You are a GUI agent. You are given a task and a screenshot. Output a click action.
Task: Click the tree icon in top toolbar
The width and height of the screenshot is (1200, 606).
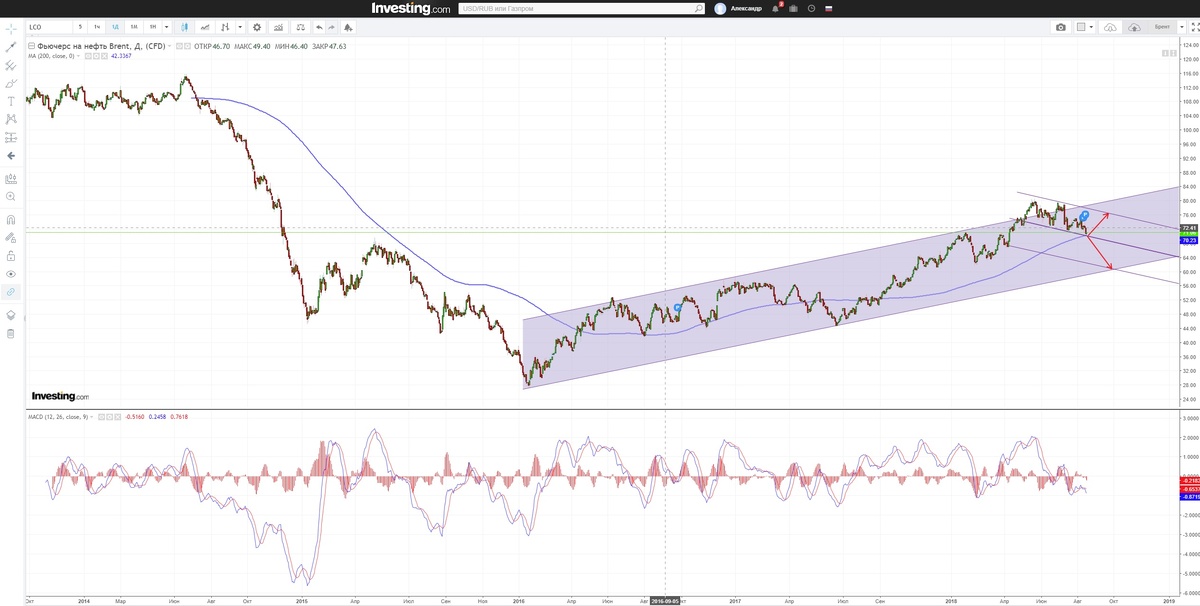(x=348, y=27)
